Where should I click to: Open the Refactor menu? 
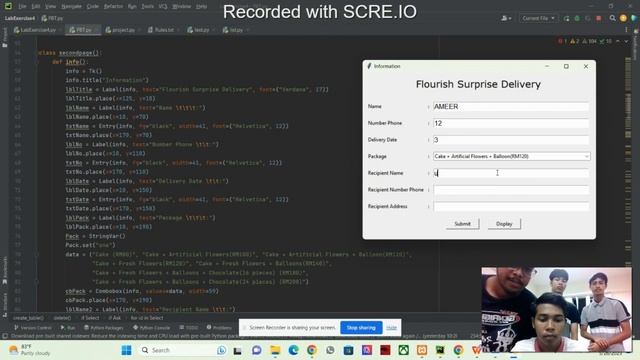click(113, 6)
